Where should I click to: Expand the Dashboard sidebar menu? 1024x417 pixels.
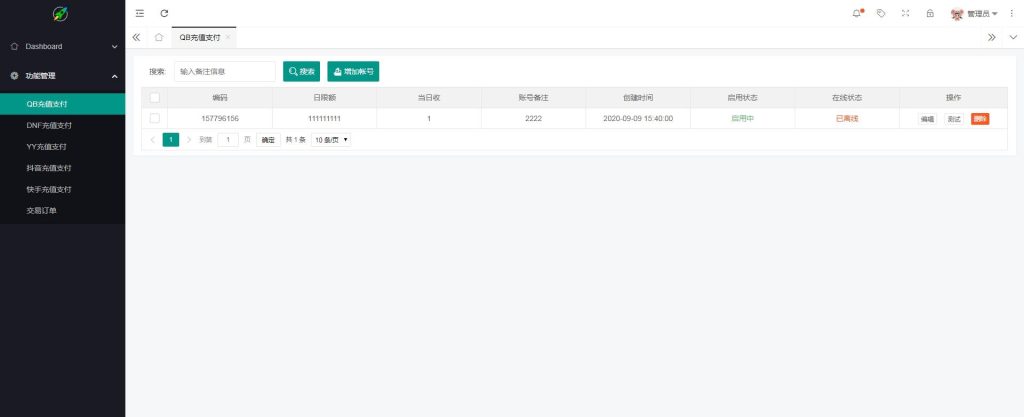click(x=62, y=46)
